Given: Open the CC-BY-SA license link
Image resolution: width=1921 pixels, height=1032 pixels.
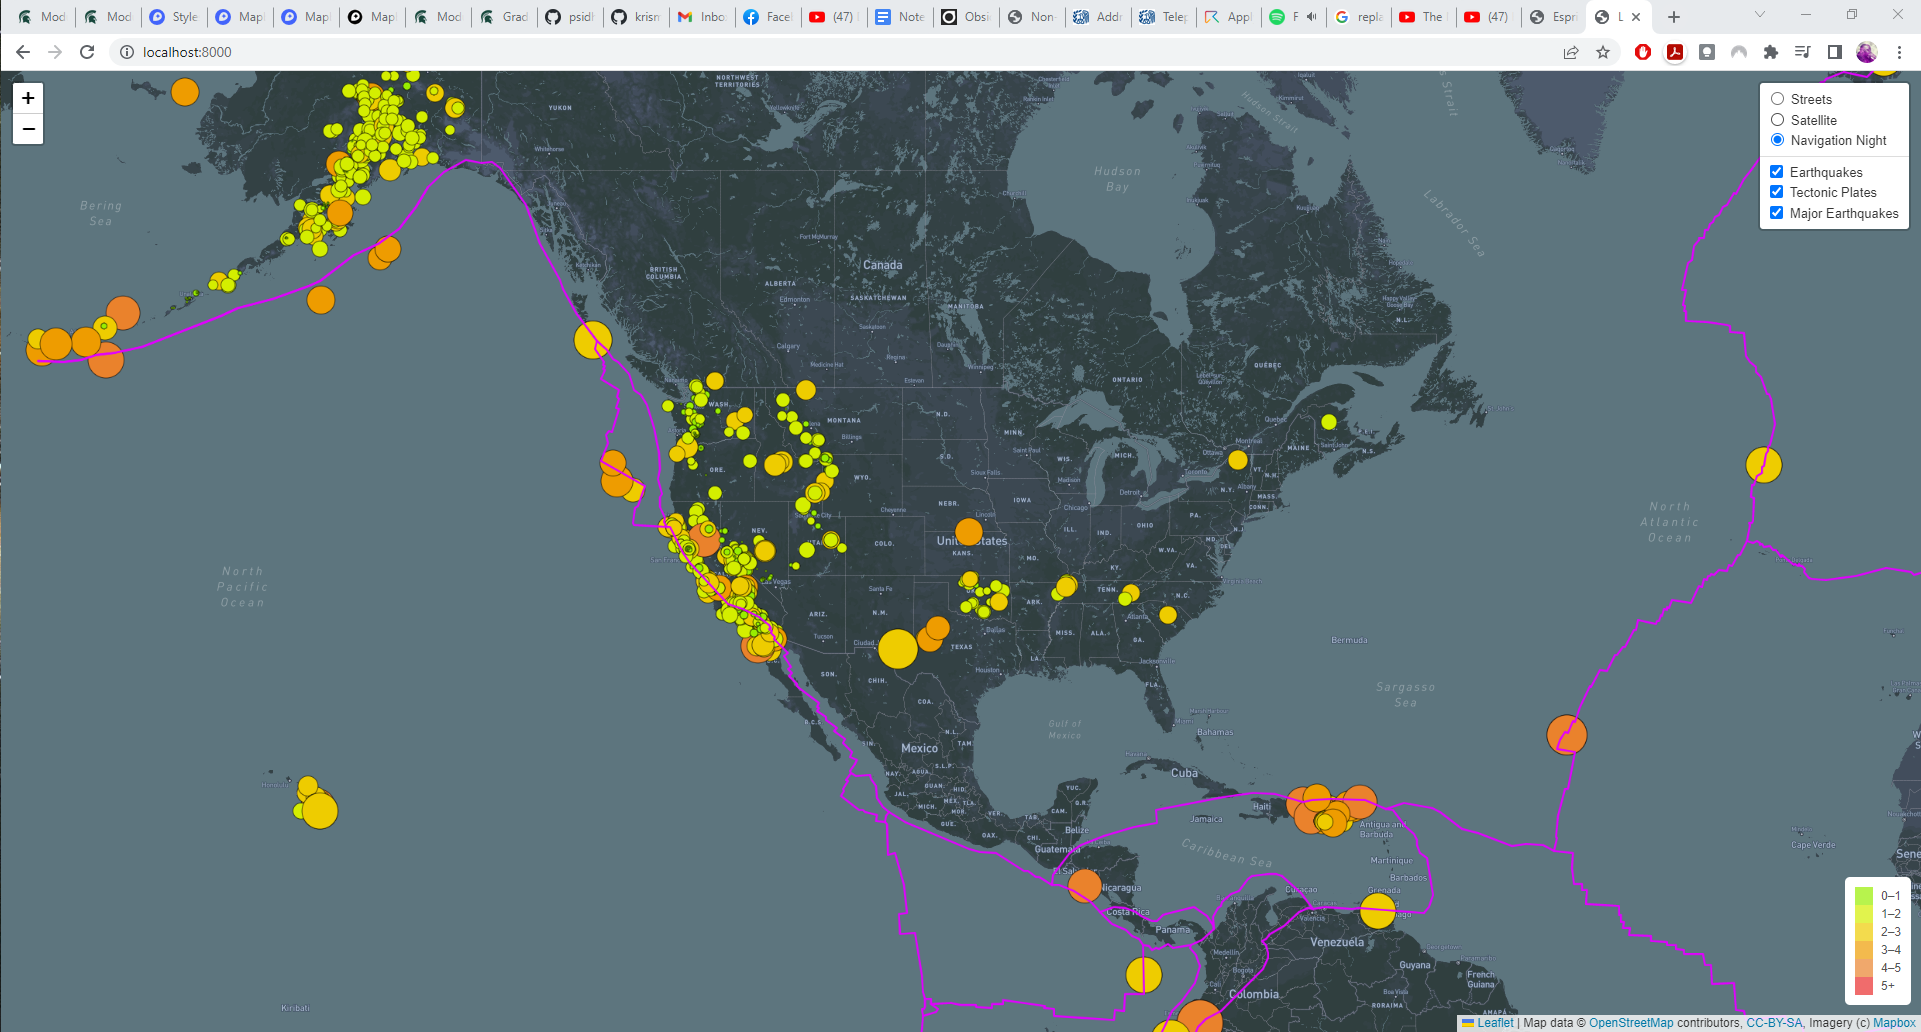Looking at the screenshot, I should tap(1774, 1023).
